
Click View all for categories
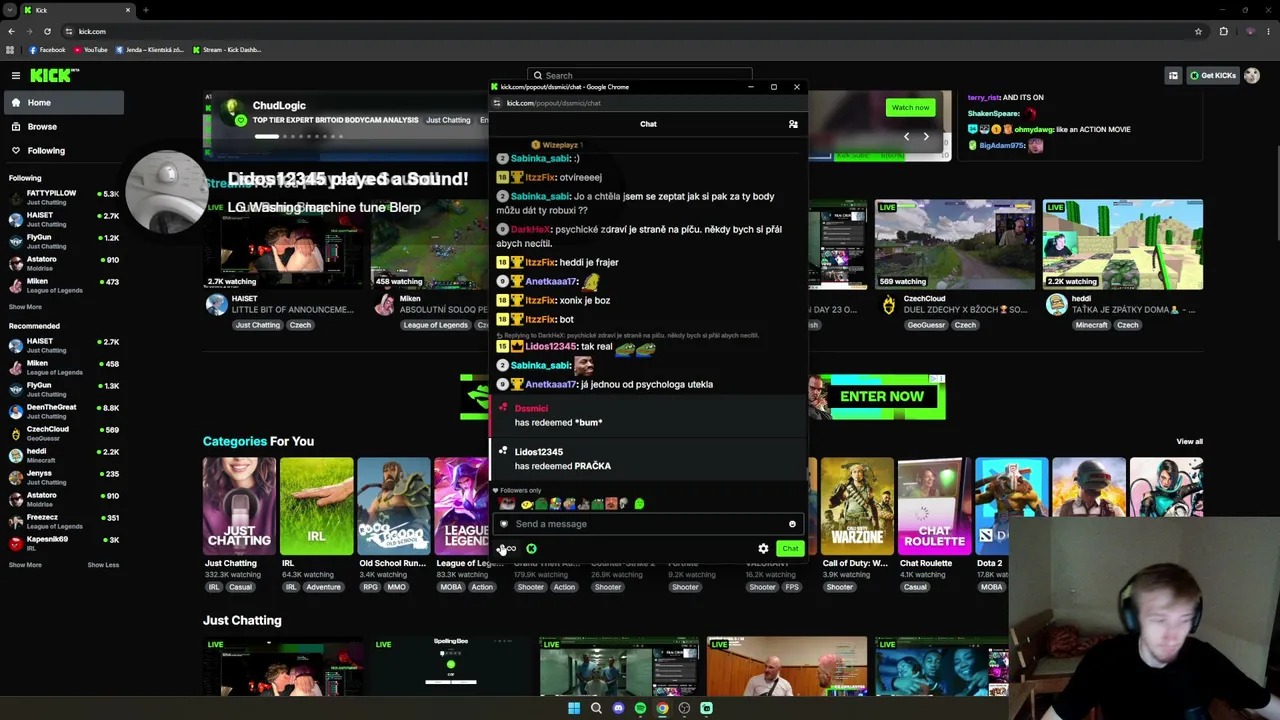[x=1189, y=441]
